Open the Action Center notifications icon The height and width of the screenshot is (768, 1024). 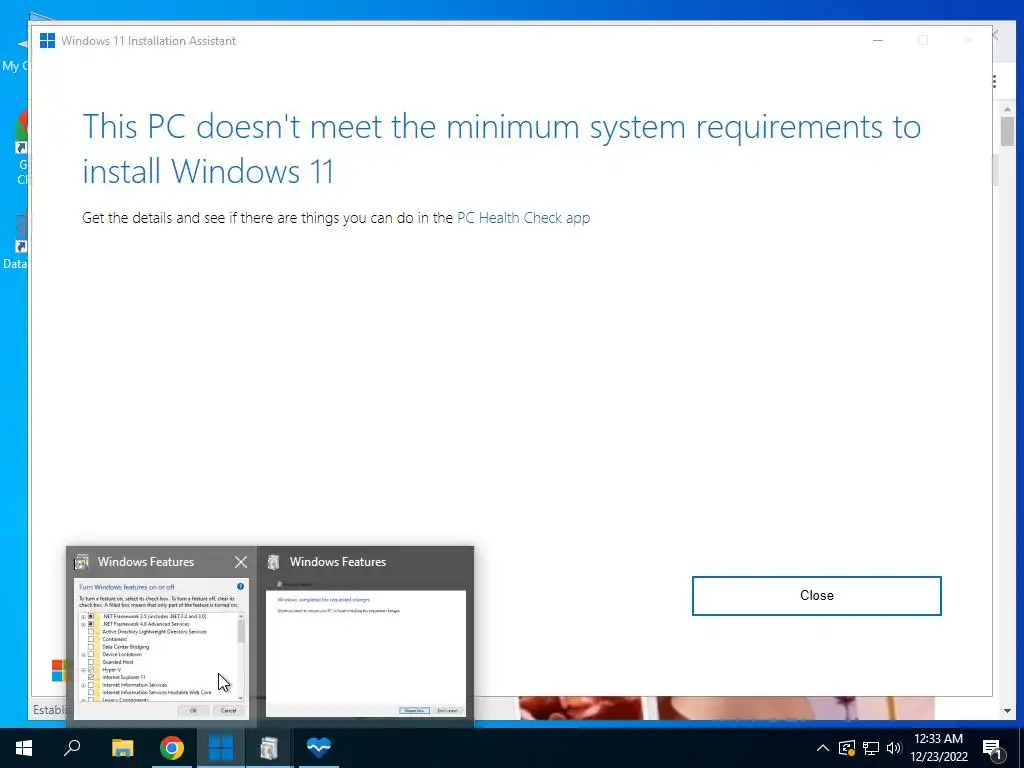[993, 748]
